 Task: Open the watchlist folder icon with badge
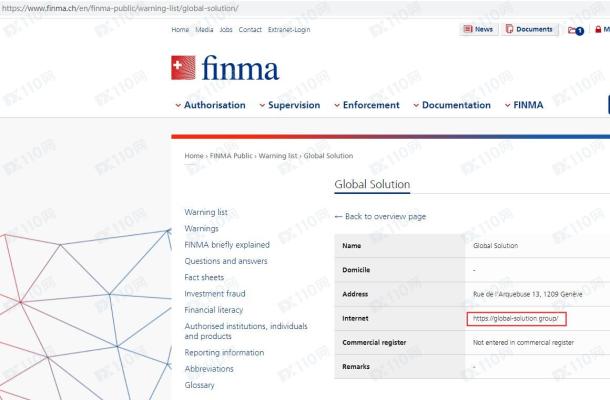coord(576,30)
